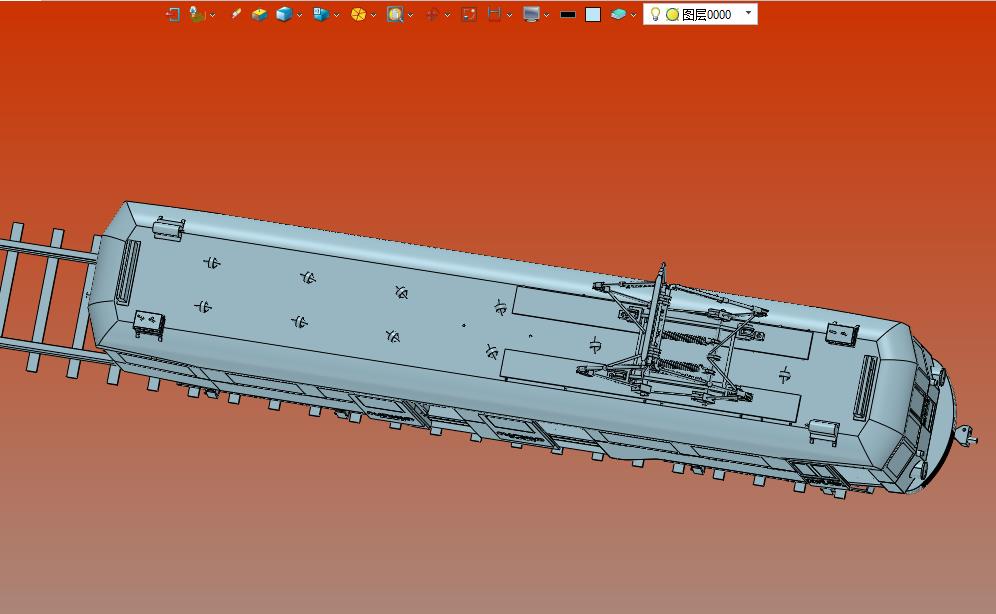Viewport: 996px width, 614px height.
Task: Click the magnifier zoom icon
Action: coord(395,15)
